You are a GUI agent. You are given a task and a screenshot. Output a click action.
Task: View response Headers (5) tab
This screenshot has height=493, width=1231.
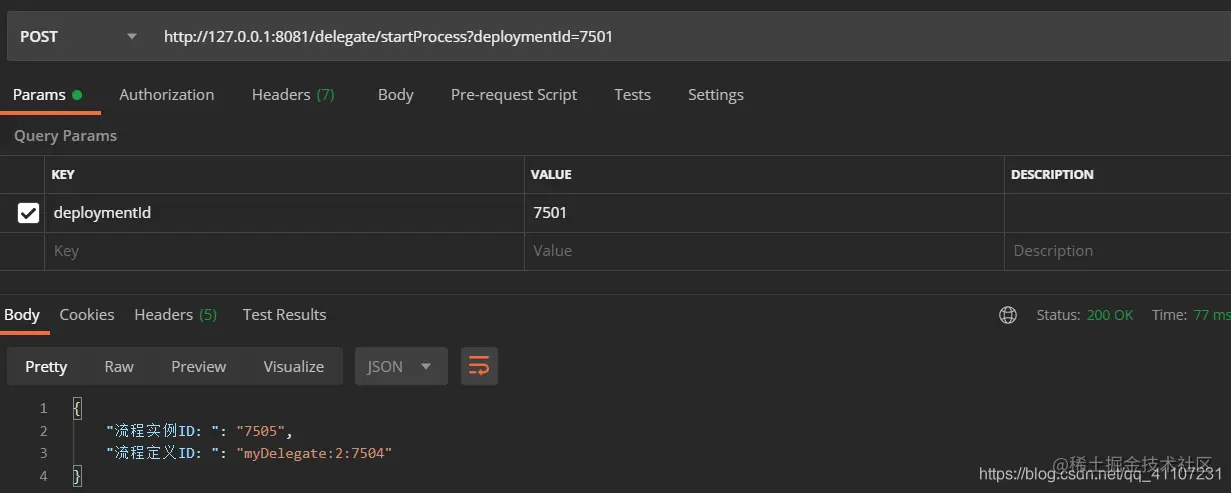coord(175,314)
